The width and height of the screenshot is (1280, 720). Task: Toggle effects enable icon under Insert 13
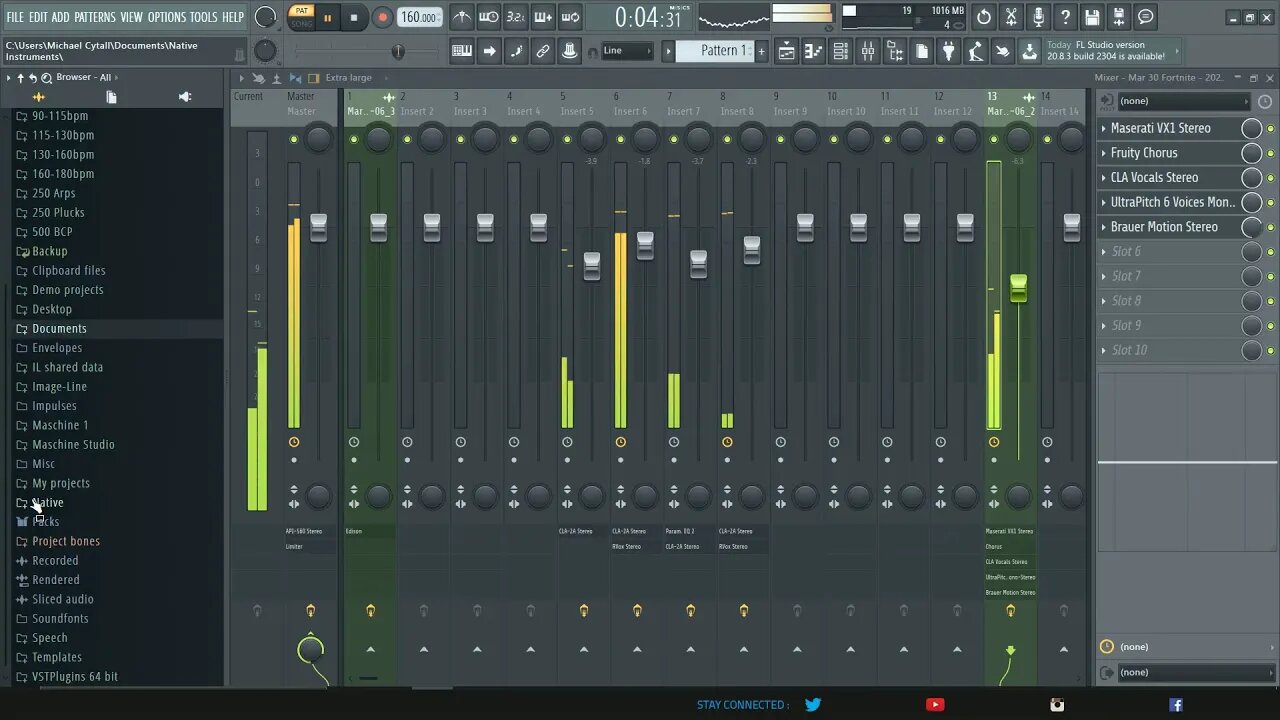tap(1010, 610)
